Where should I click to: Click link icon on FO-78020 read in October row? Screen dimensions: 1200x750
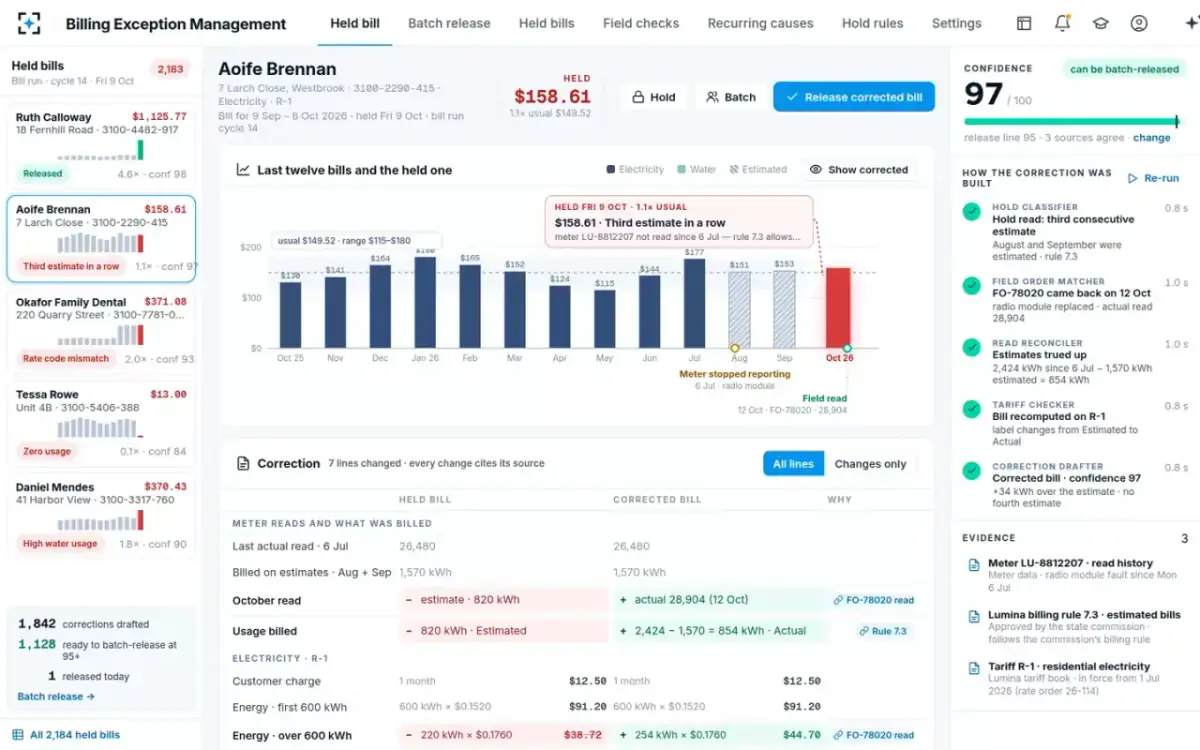pyautogui.click(x=838, y=601)
